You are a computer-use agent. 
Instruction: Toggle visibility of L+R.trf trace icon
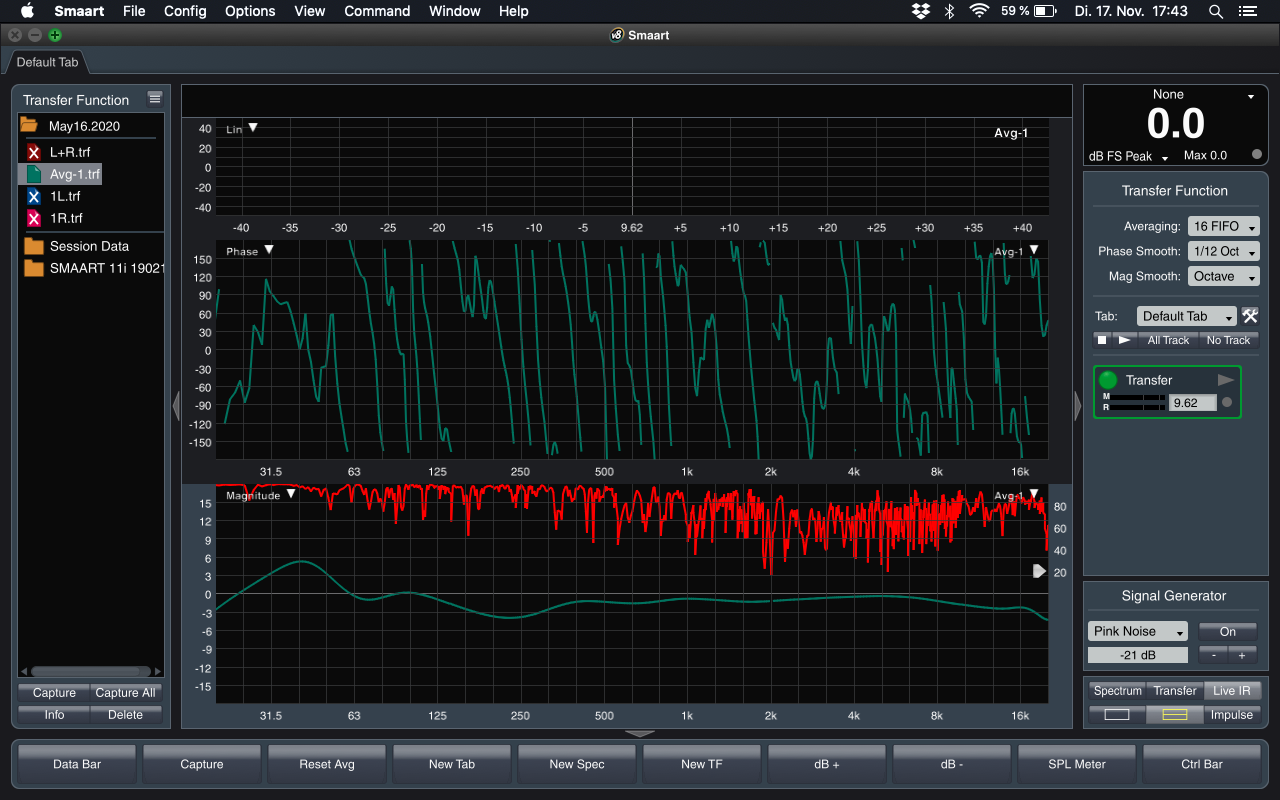click(34, 152)
